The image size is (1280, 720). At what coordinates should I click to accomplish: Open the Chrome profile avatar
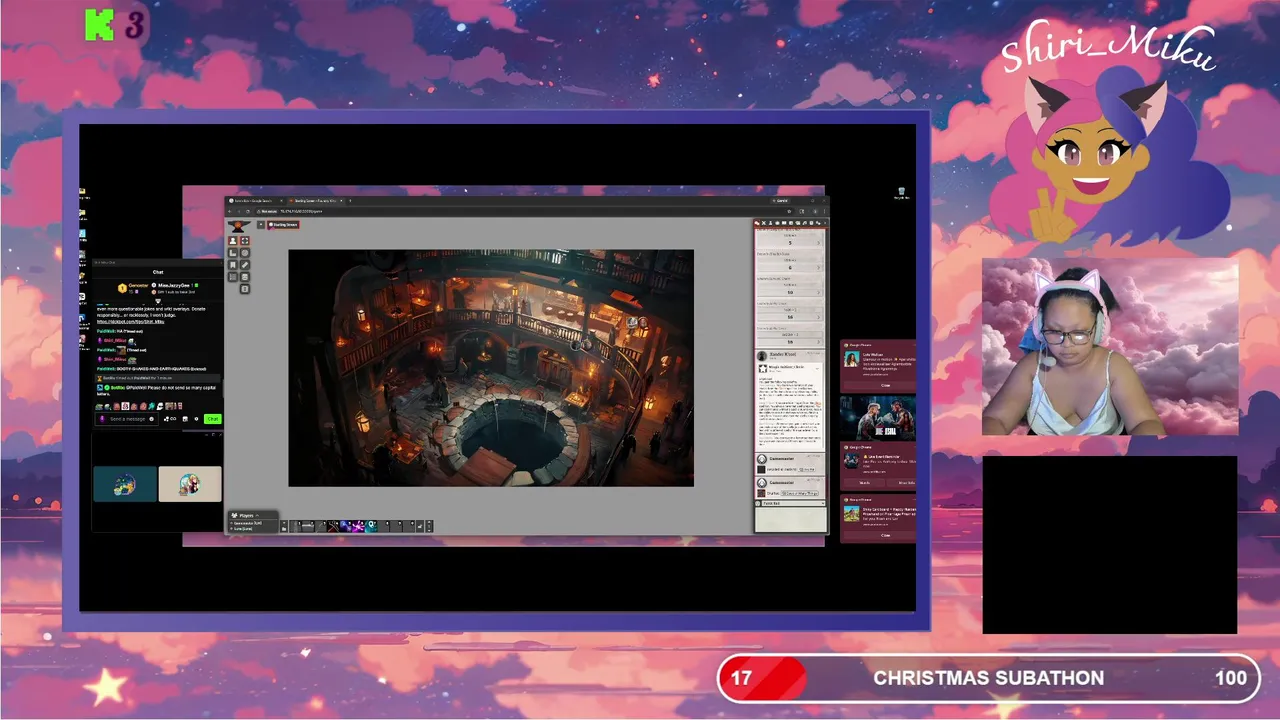click(x=815, y=211)
